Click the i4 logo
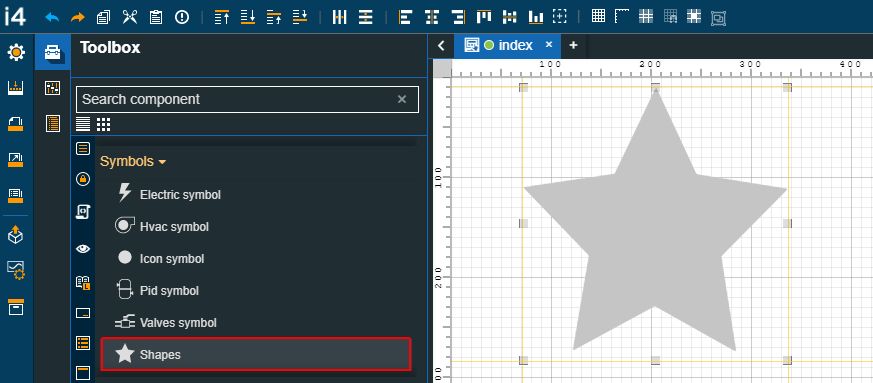The height and width of the screenshot is (383, 873). tap(15, 16)
